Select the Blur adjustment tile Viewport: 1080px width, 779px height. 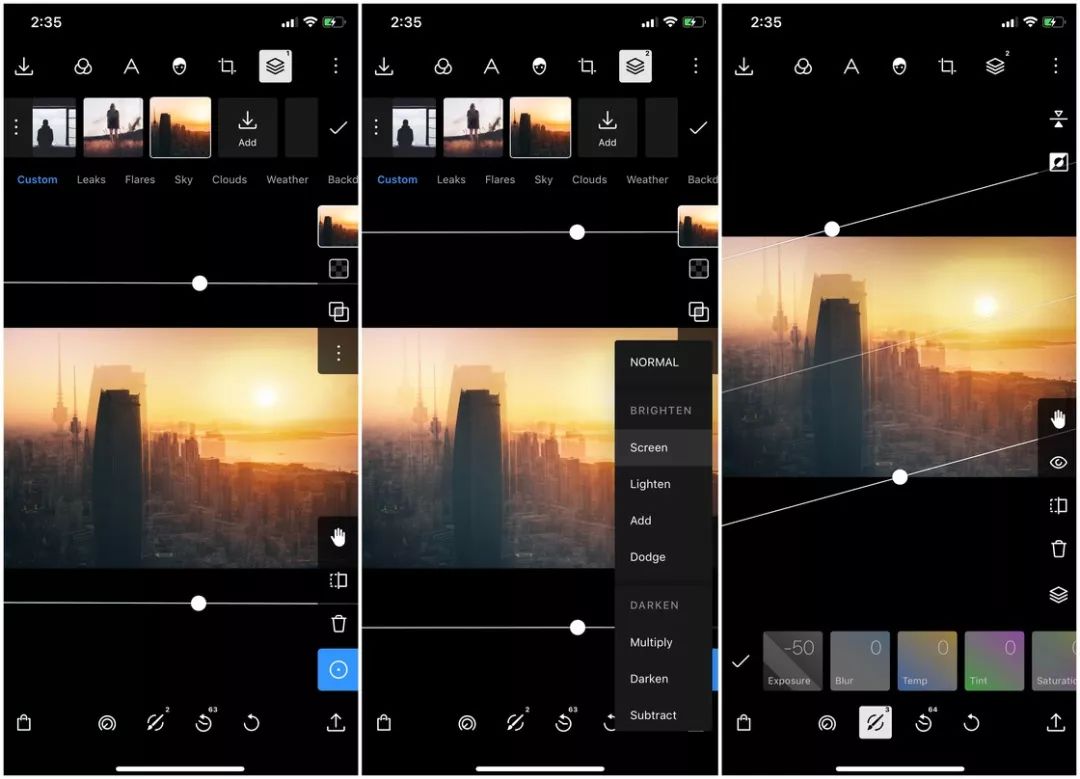coord(860,661)
